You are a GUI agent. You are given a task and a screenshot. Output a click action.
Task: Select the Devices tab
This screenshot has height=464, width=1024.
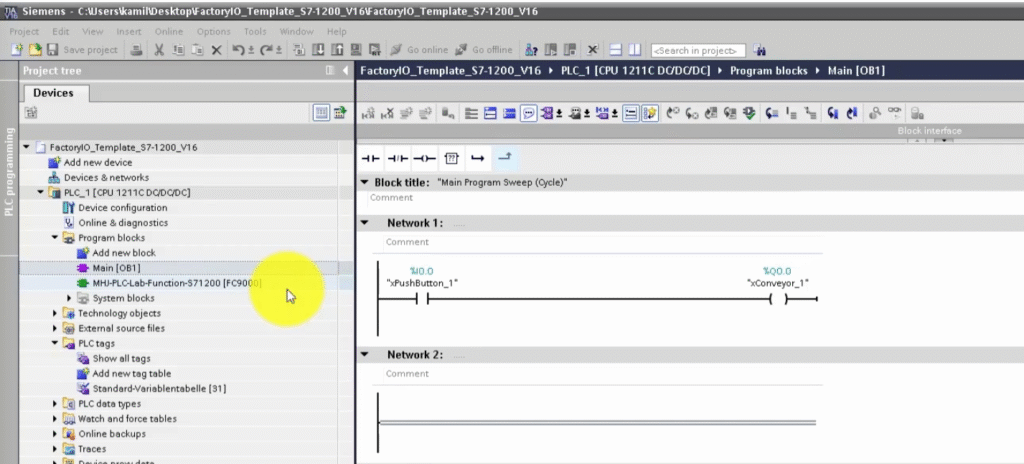[x=54, y=93]
